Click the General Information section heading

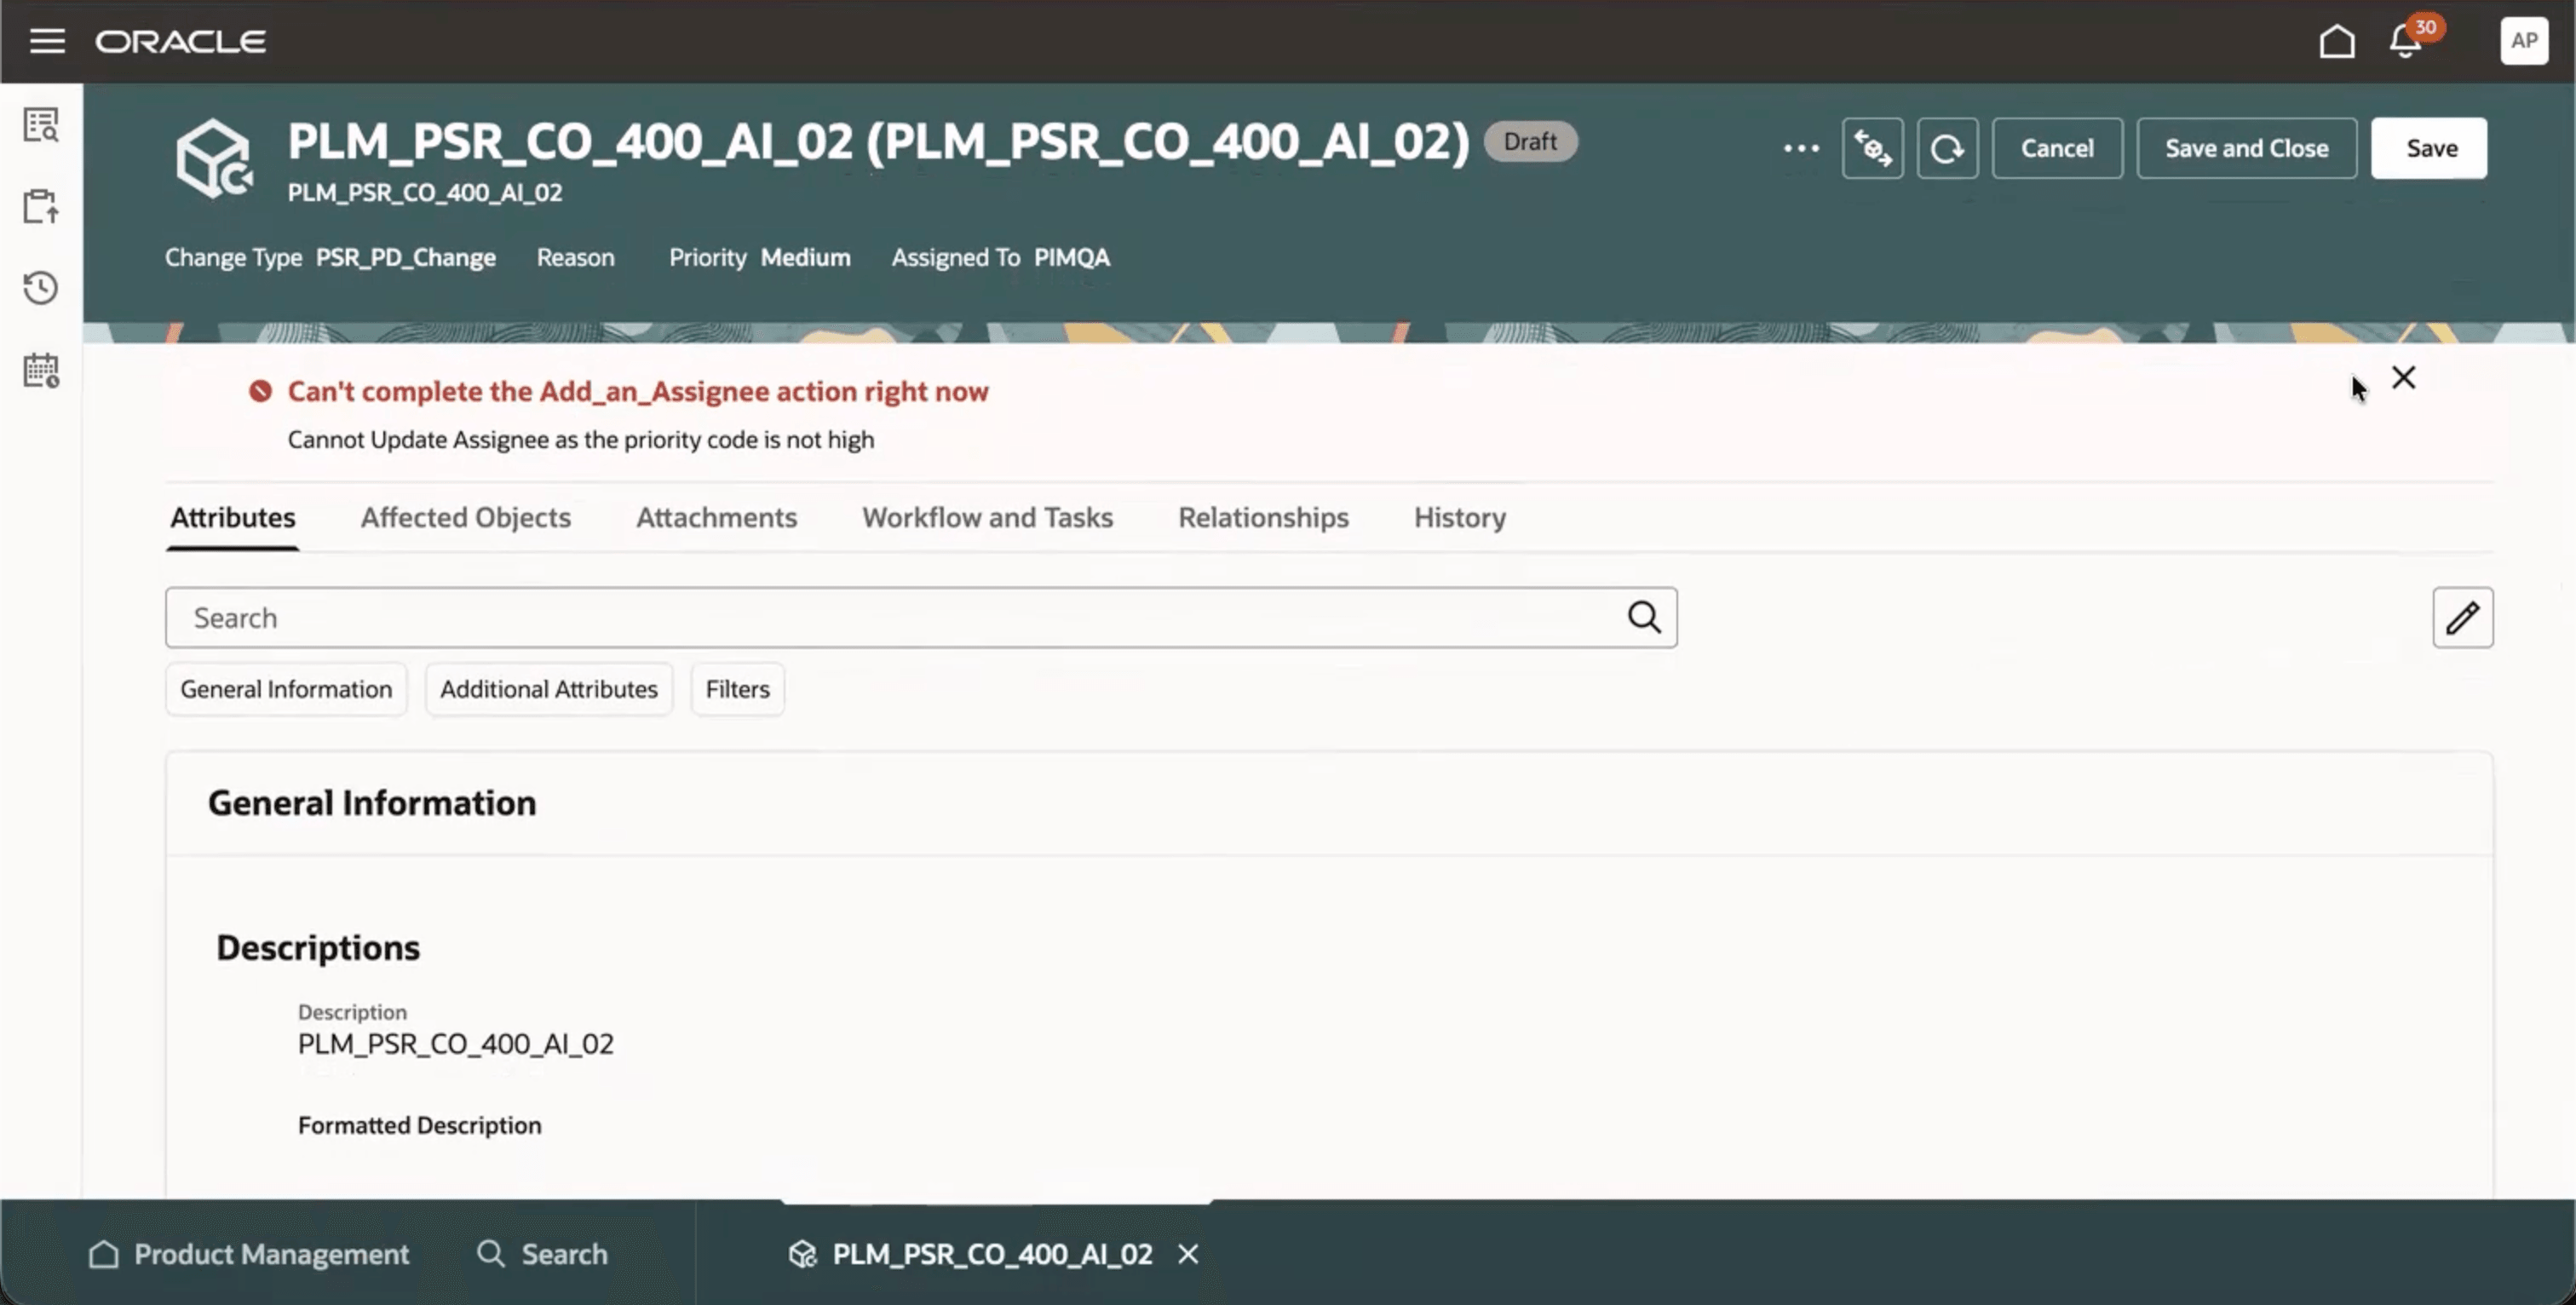tap(372, 803)
